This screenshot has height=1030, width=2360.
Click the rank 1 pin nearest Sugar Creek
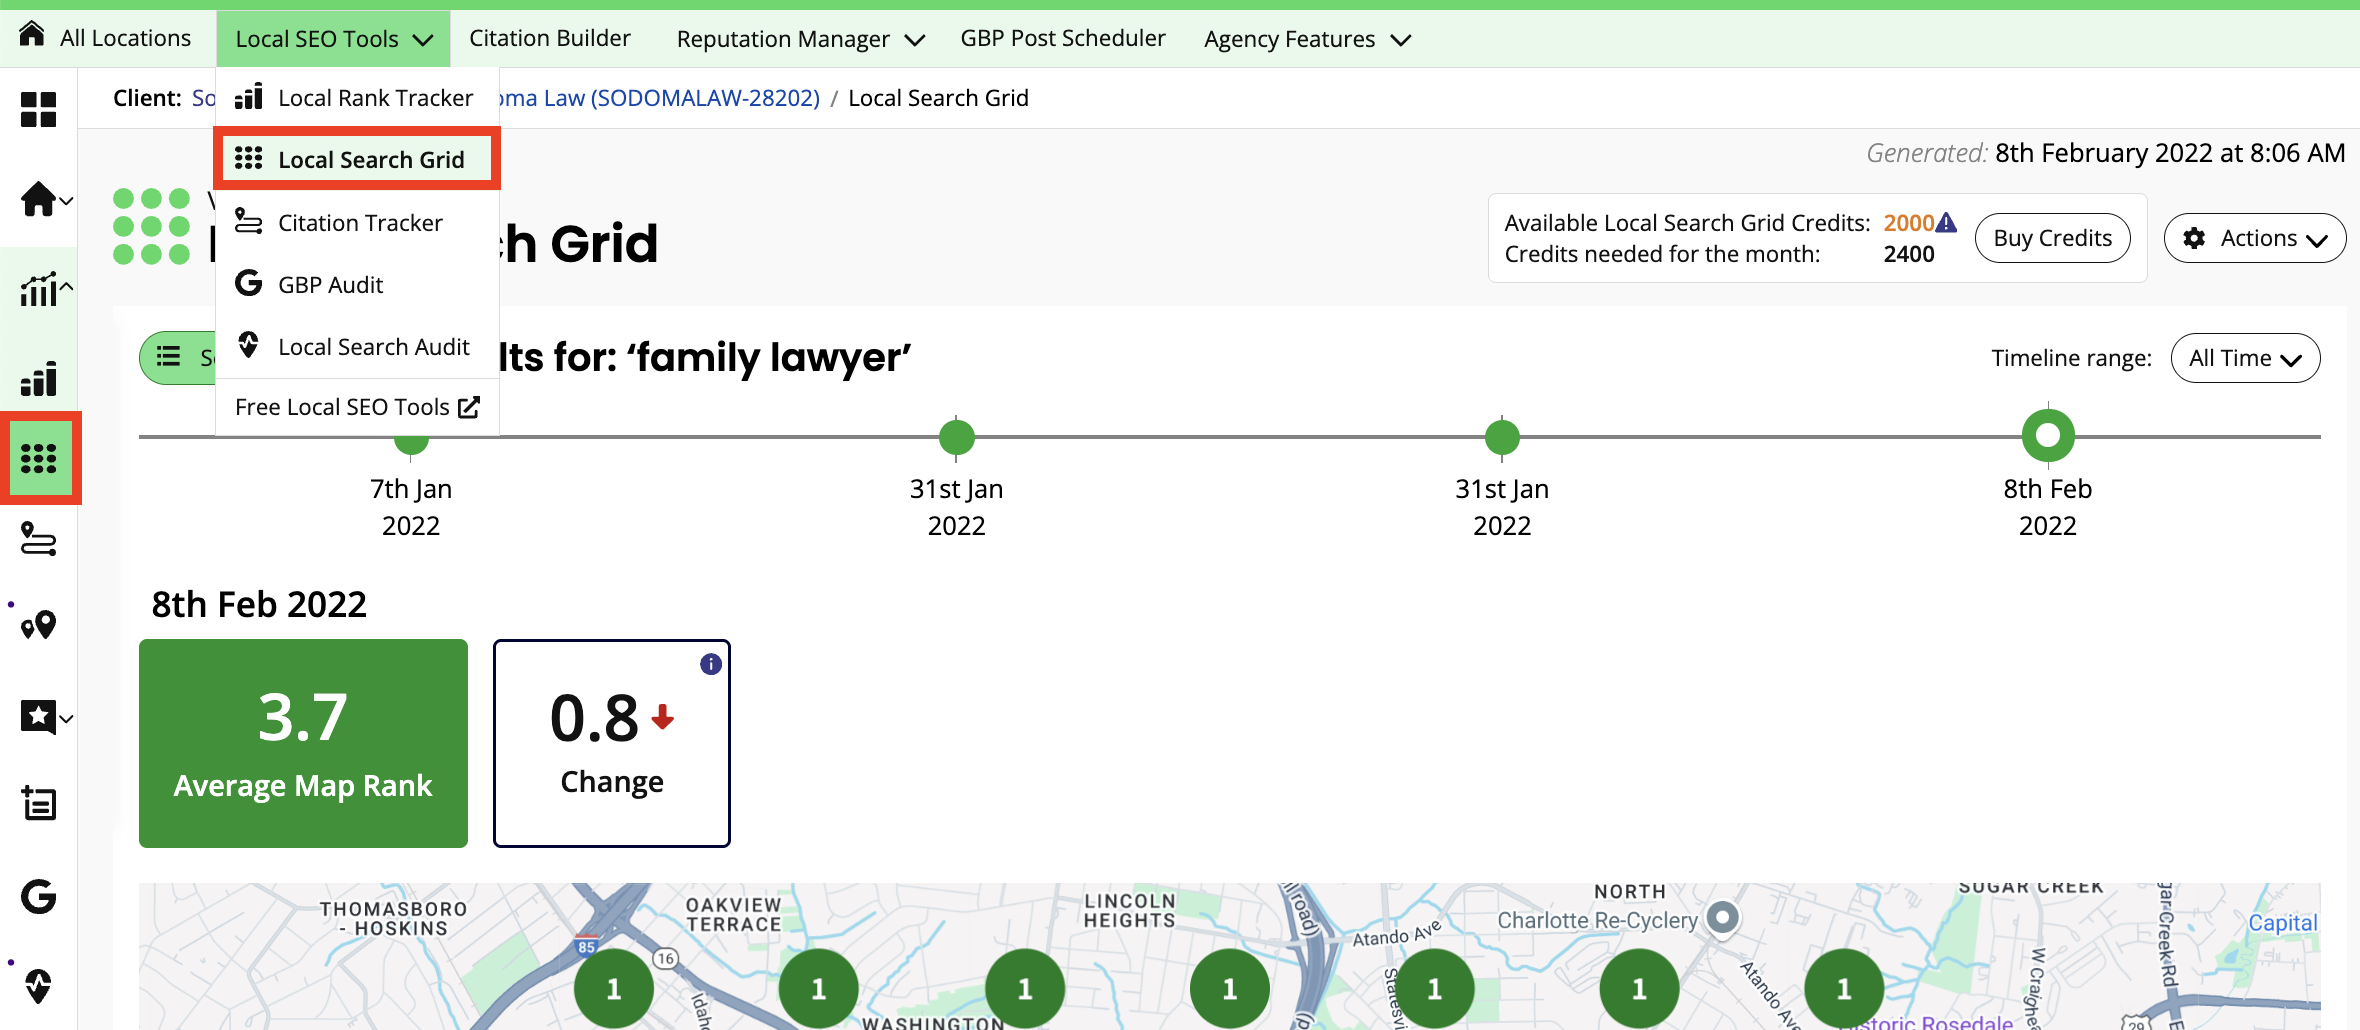pyautogui.click(x=1844, y=989)
